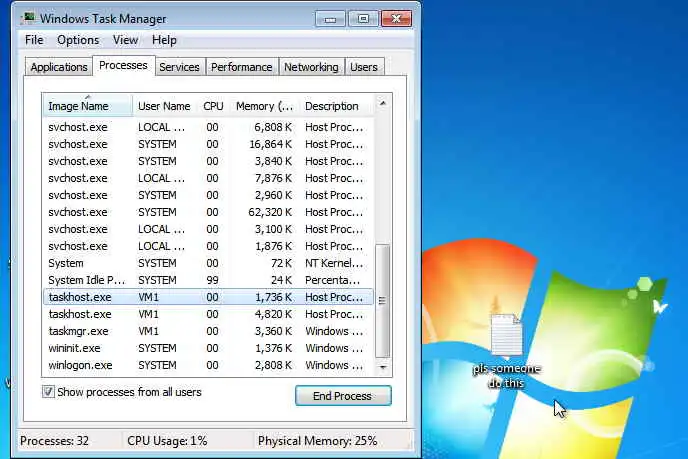Viewport: 688px width, 459px height.
Task: Sort by CPU column header
Action: 213,106
